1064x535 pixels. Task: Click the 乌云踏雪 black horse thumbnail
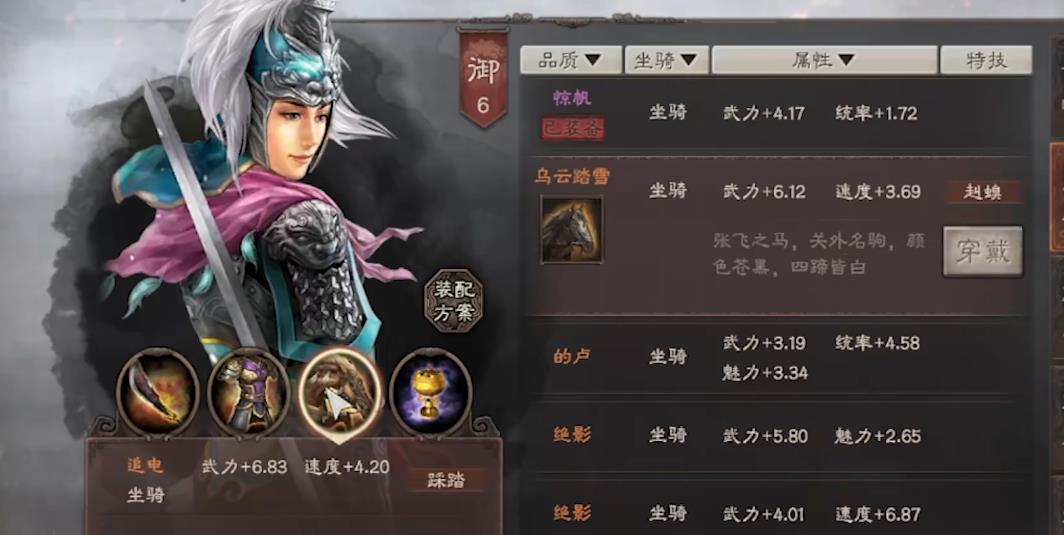(571, 229)
